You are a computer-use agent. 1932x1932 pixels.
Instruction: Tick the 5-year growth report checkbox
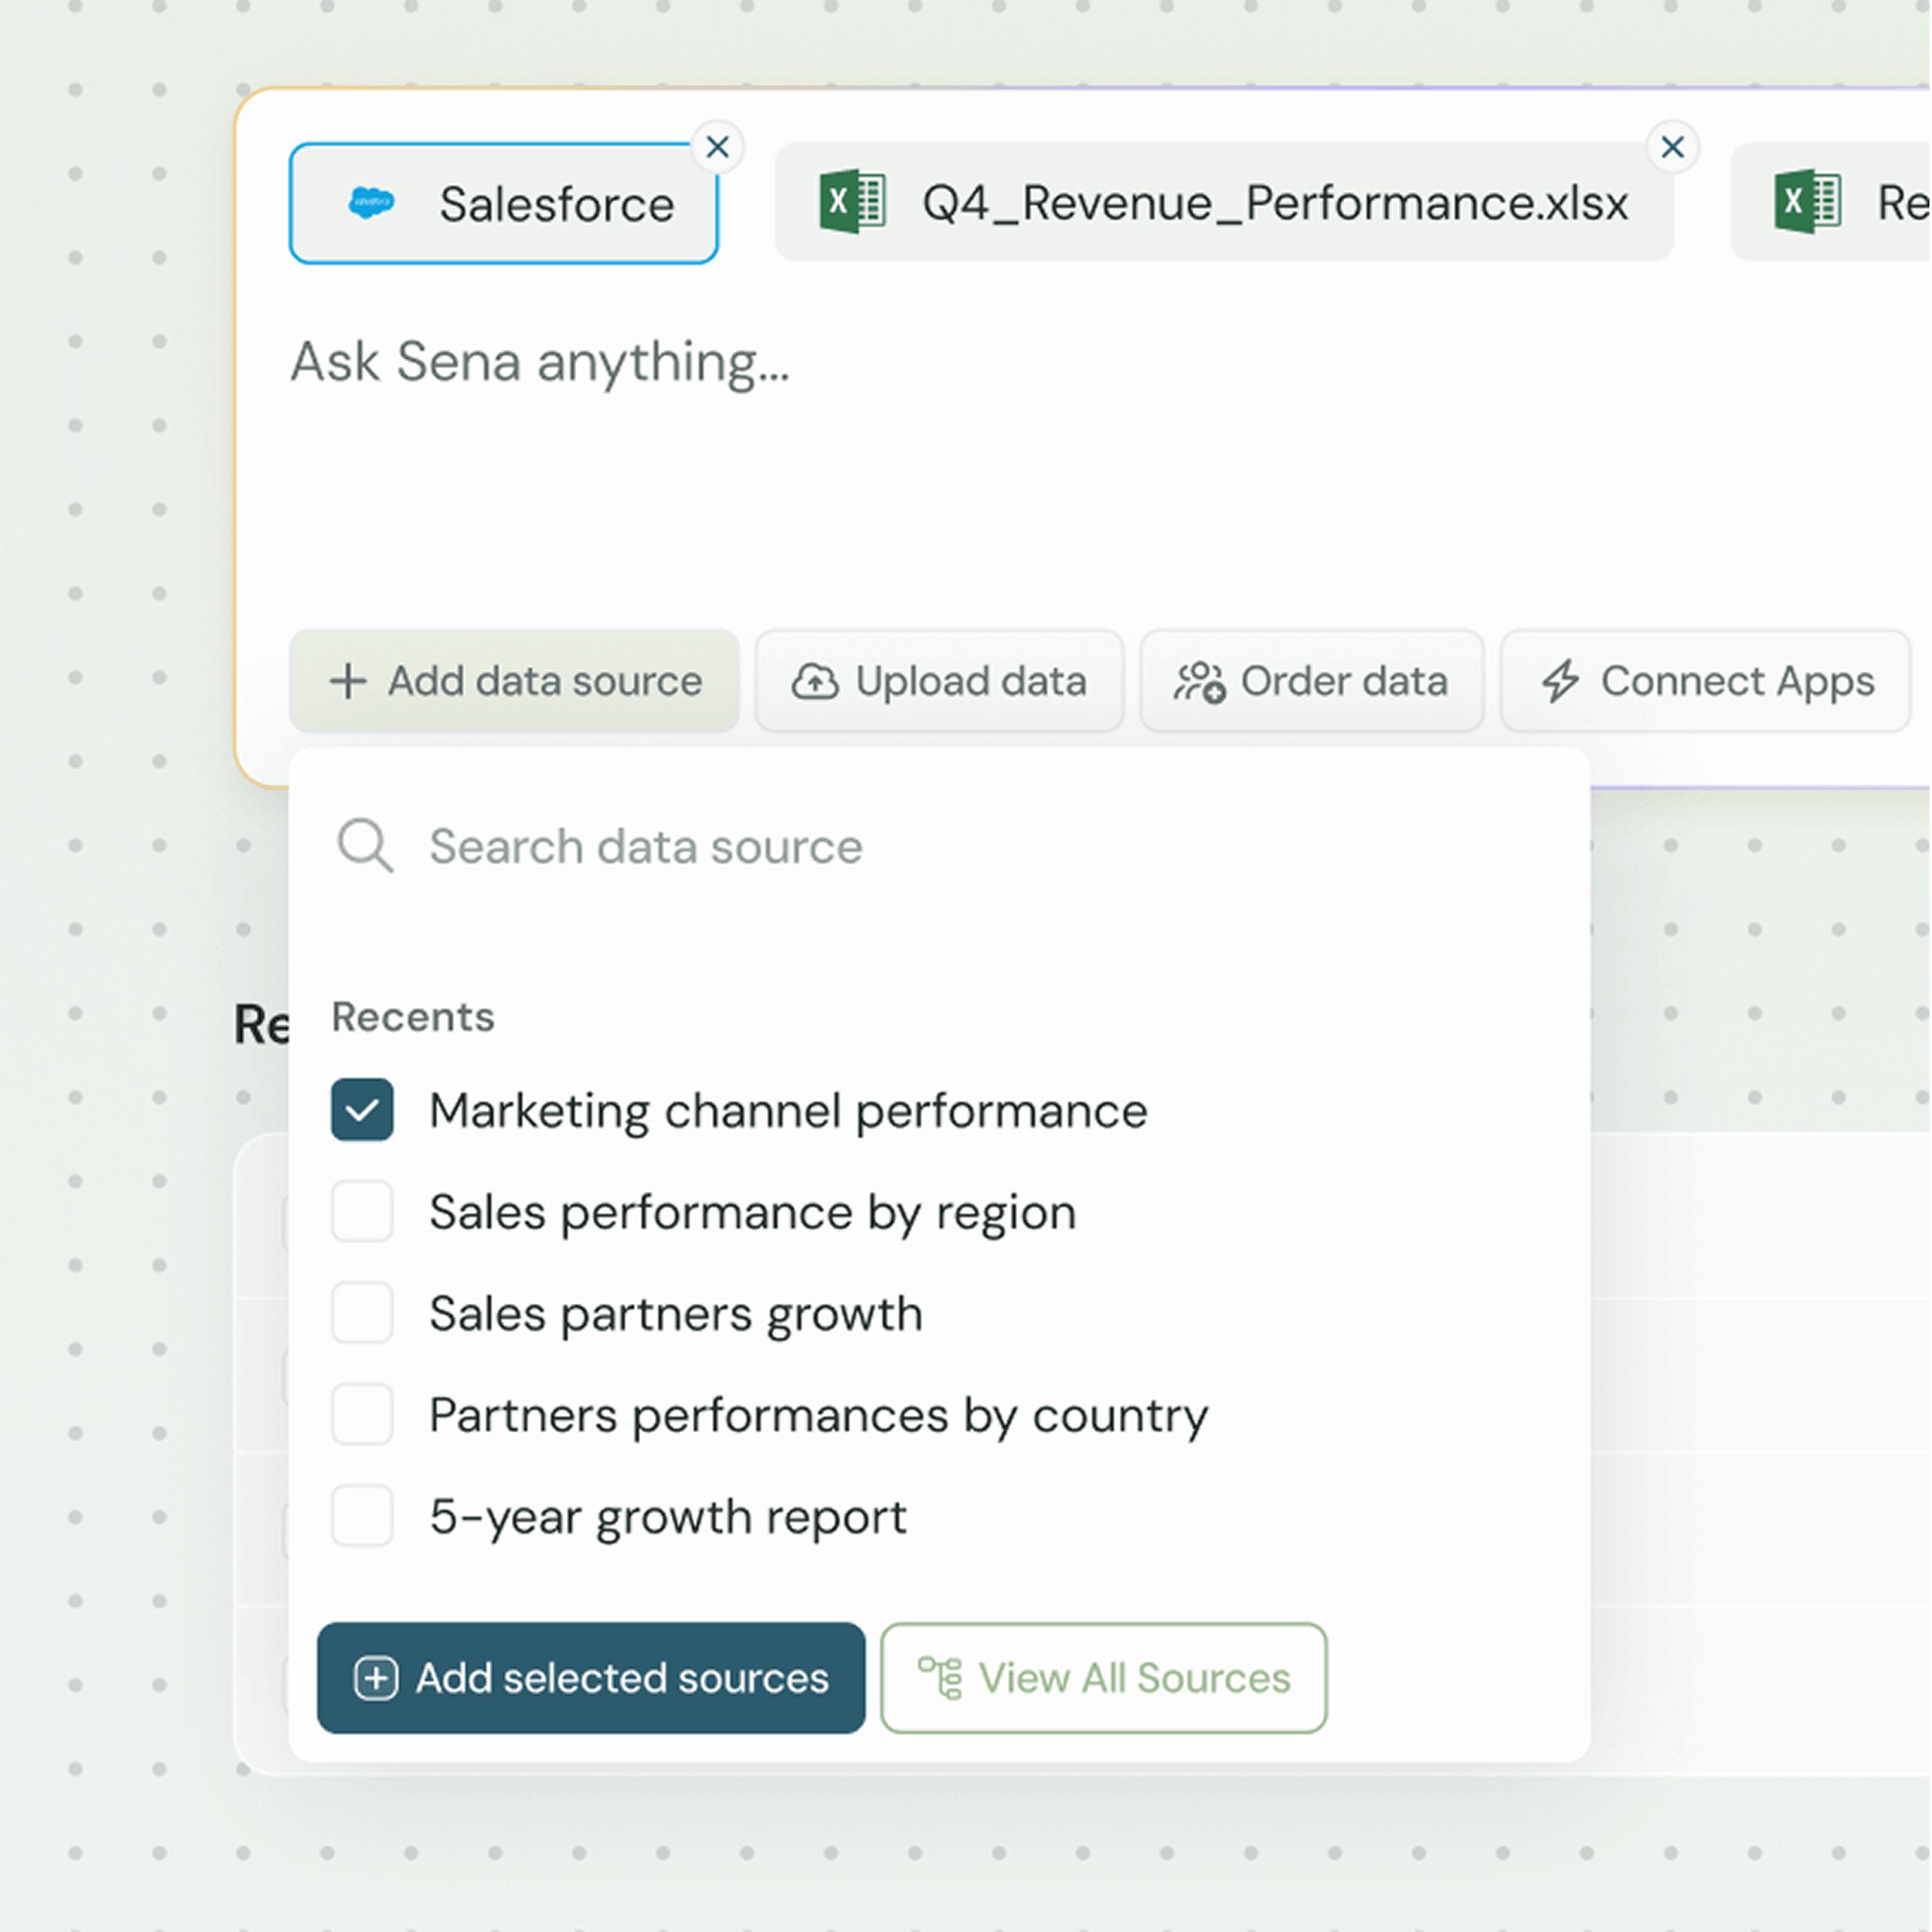pos(362,1516)
